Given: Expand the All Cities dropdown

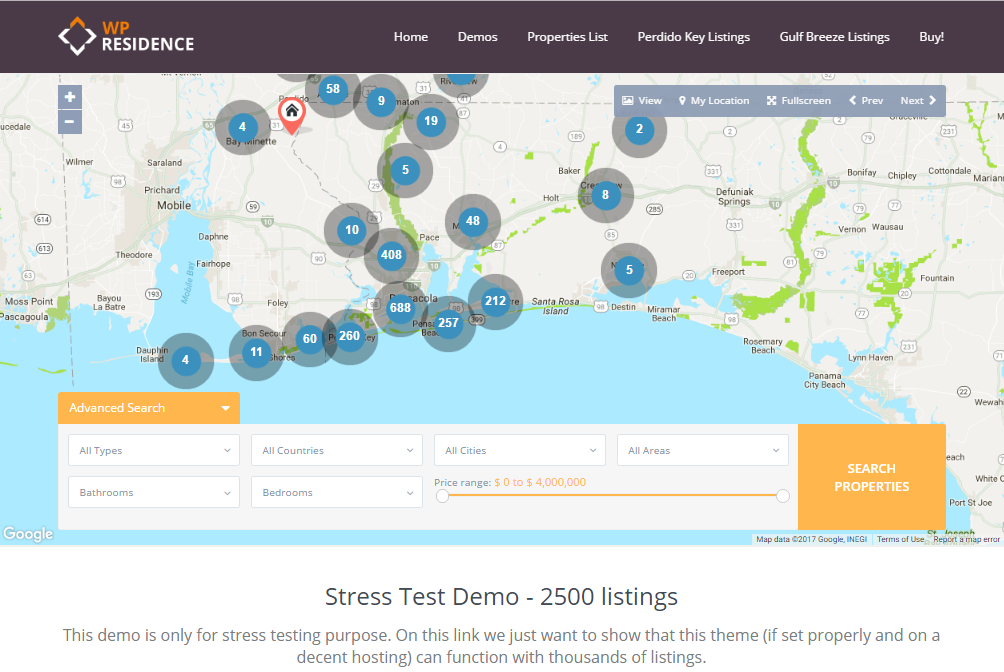Looking at the screenshot, I should point(519,451).
